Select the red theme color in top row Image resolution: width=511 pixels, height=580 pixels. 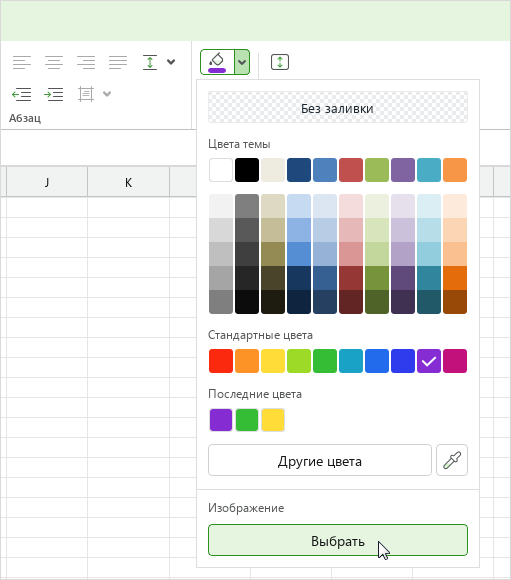tap(351, 170)
